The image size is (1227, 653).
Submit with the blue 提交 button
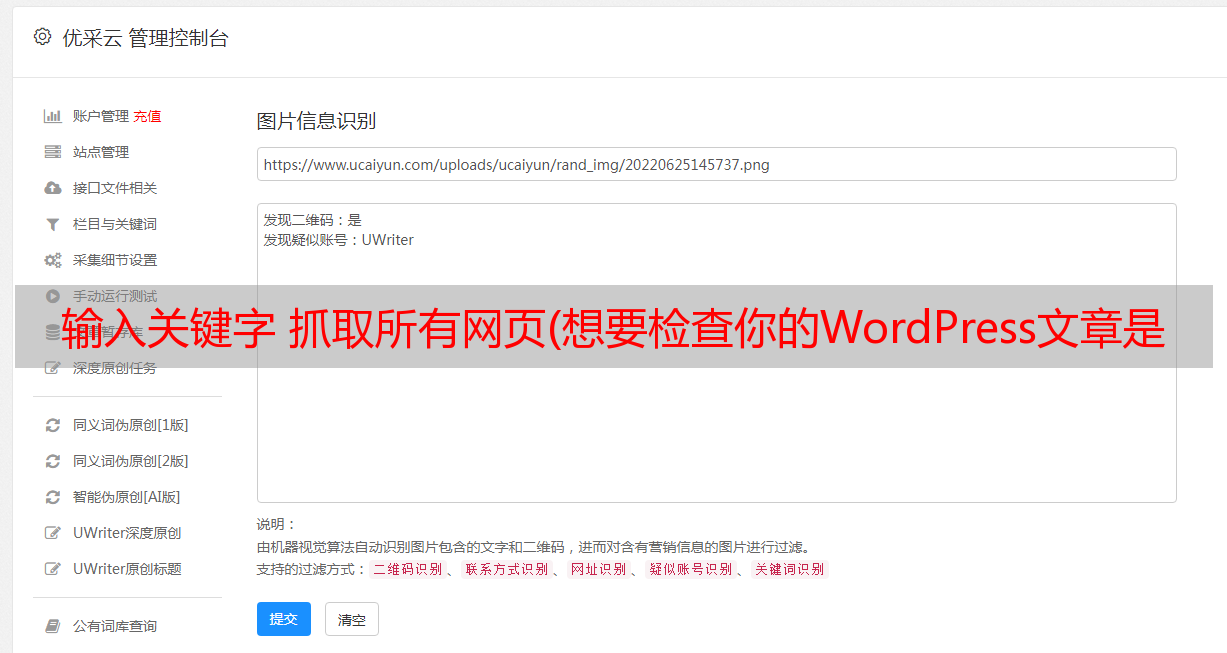pos(284,619)
